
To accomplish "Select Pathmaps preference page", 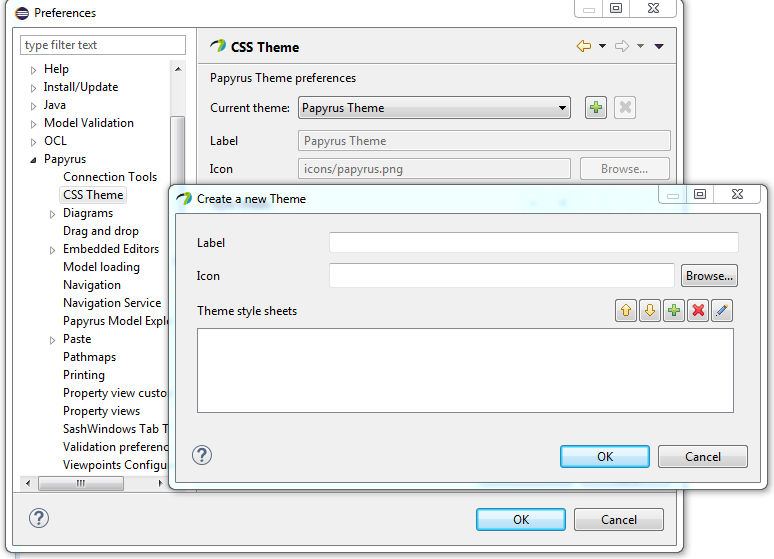I will (89, 357).
